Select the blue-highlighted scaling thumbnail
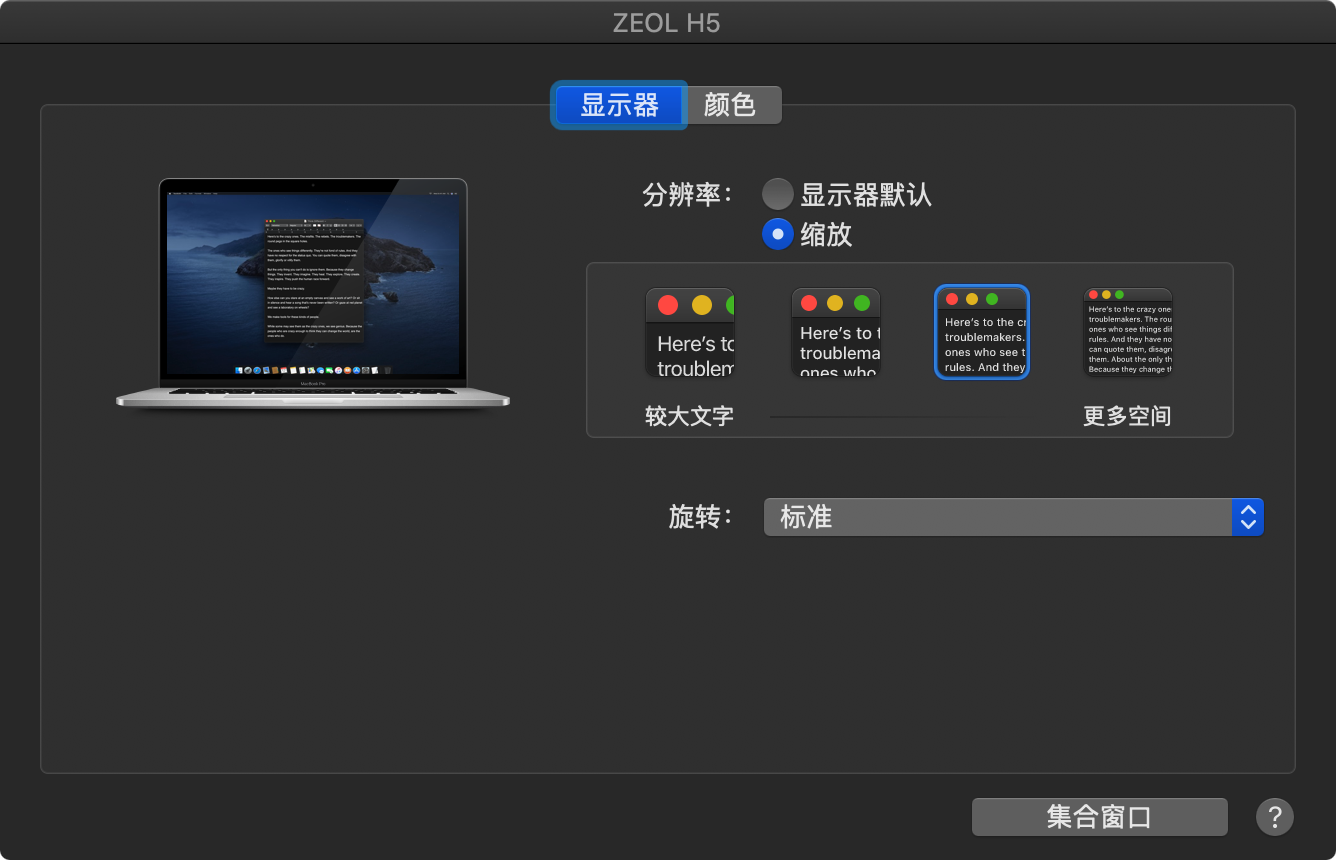Screen dimensions: 1336x860 click(x=981, y=332)
